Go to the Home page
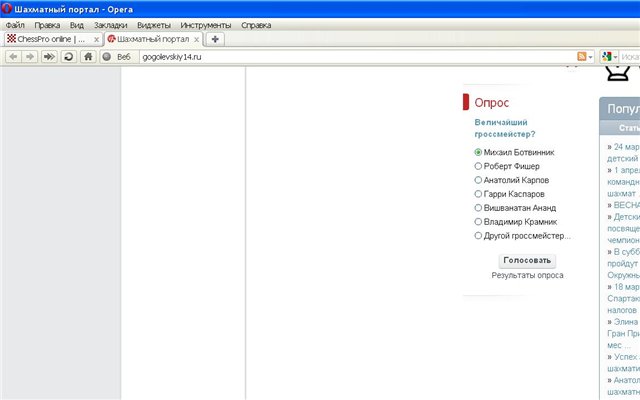 pyautogui.click(x=88, y=57)
